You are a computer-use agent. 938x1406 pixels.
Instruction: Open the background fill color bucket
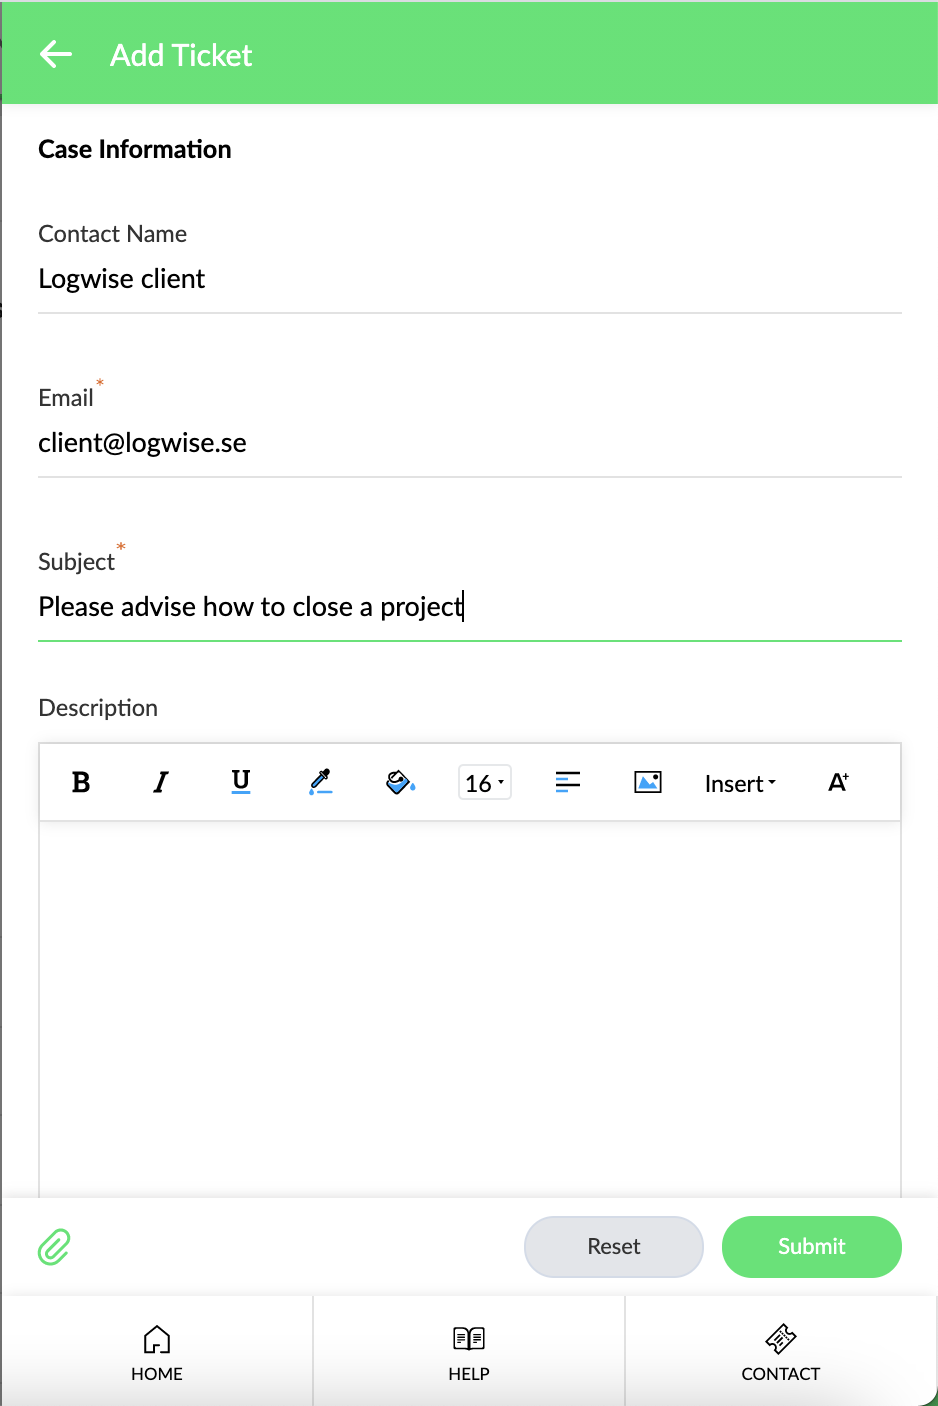click(x=401, y=782)
